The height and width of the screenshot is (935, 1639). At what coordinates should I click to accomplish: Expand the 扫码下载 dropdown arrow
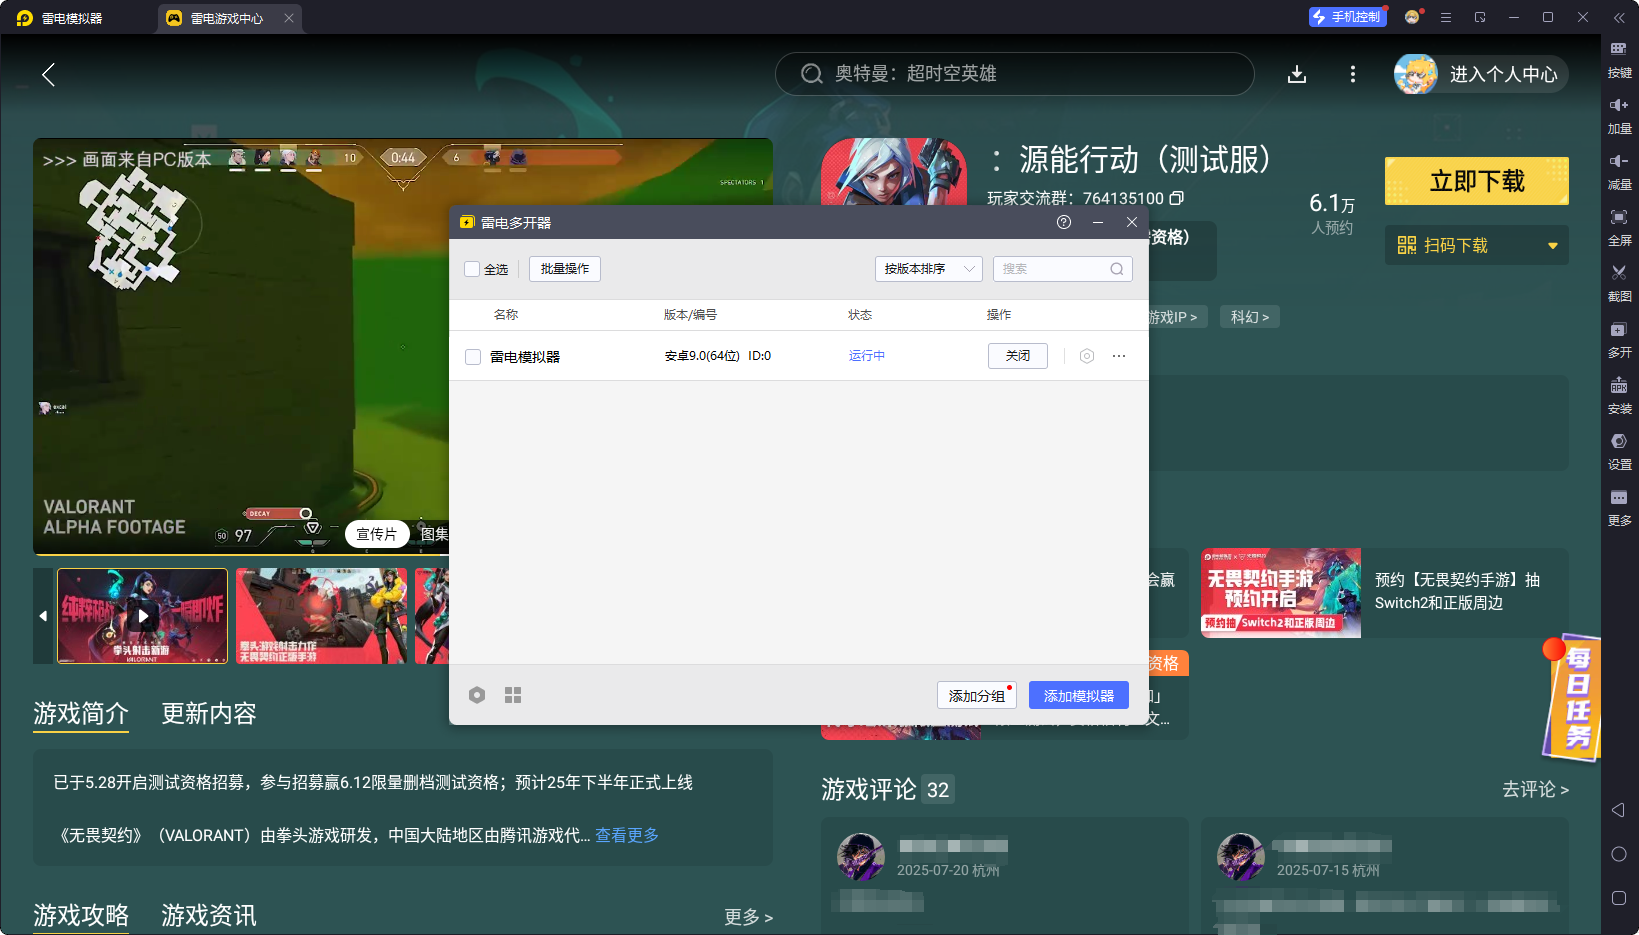click(x=1553, y=246)
